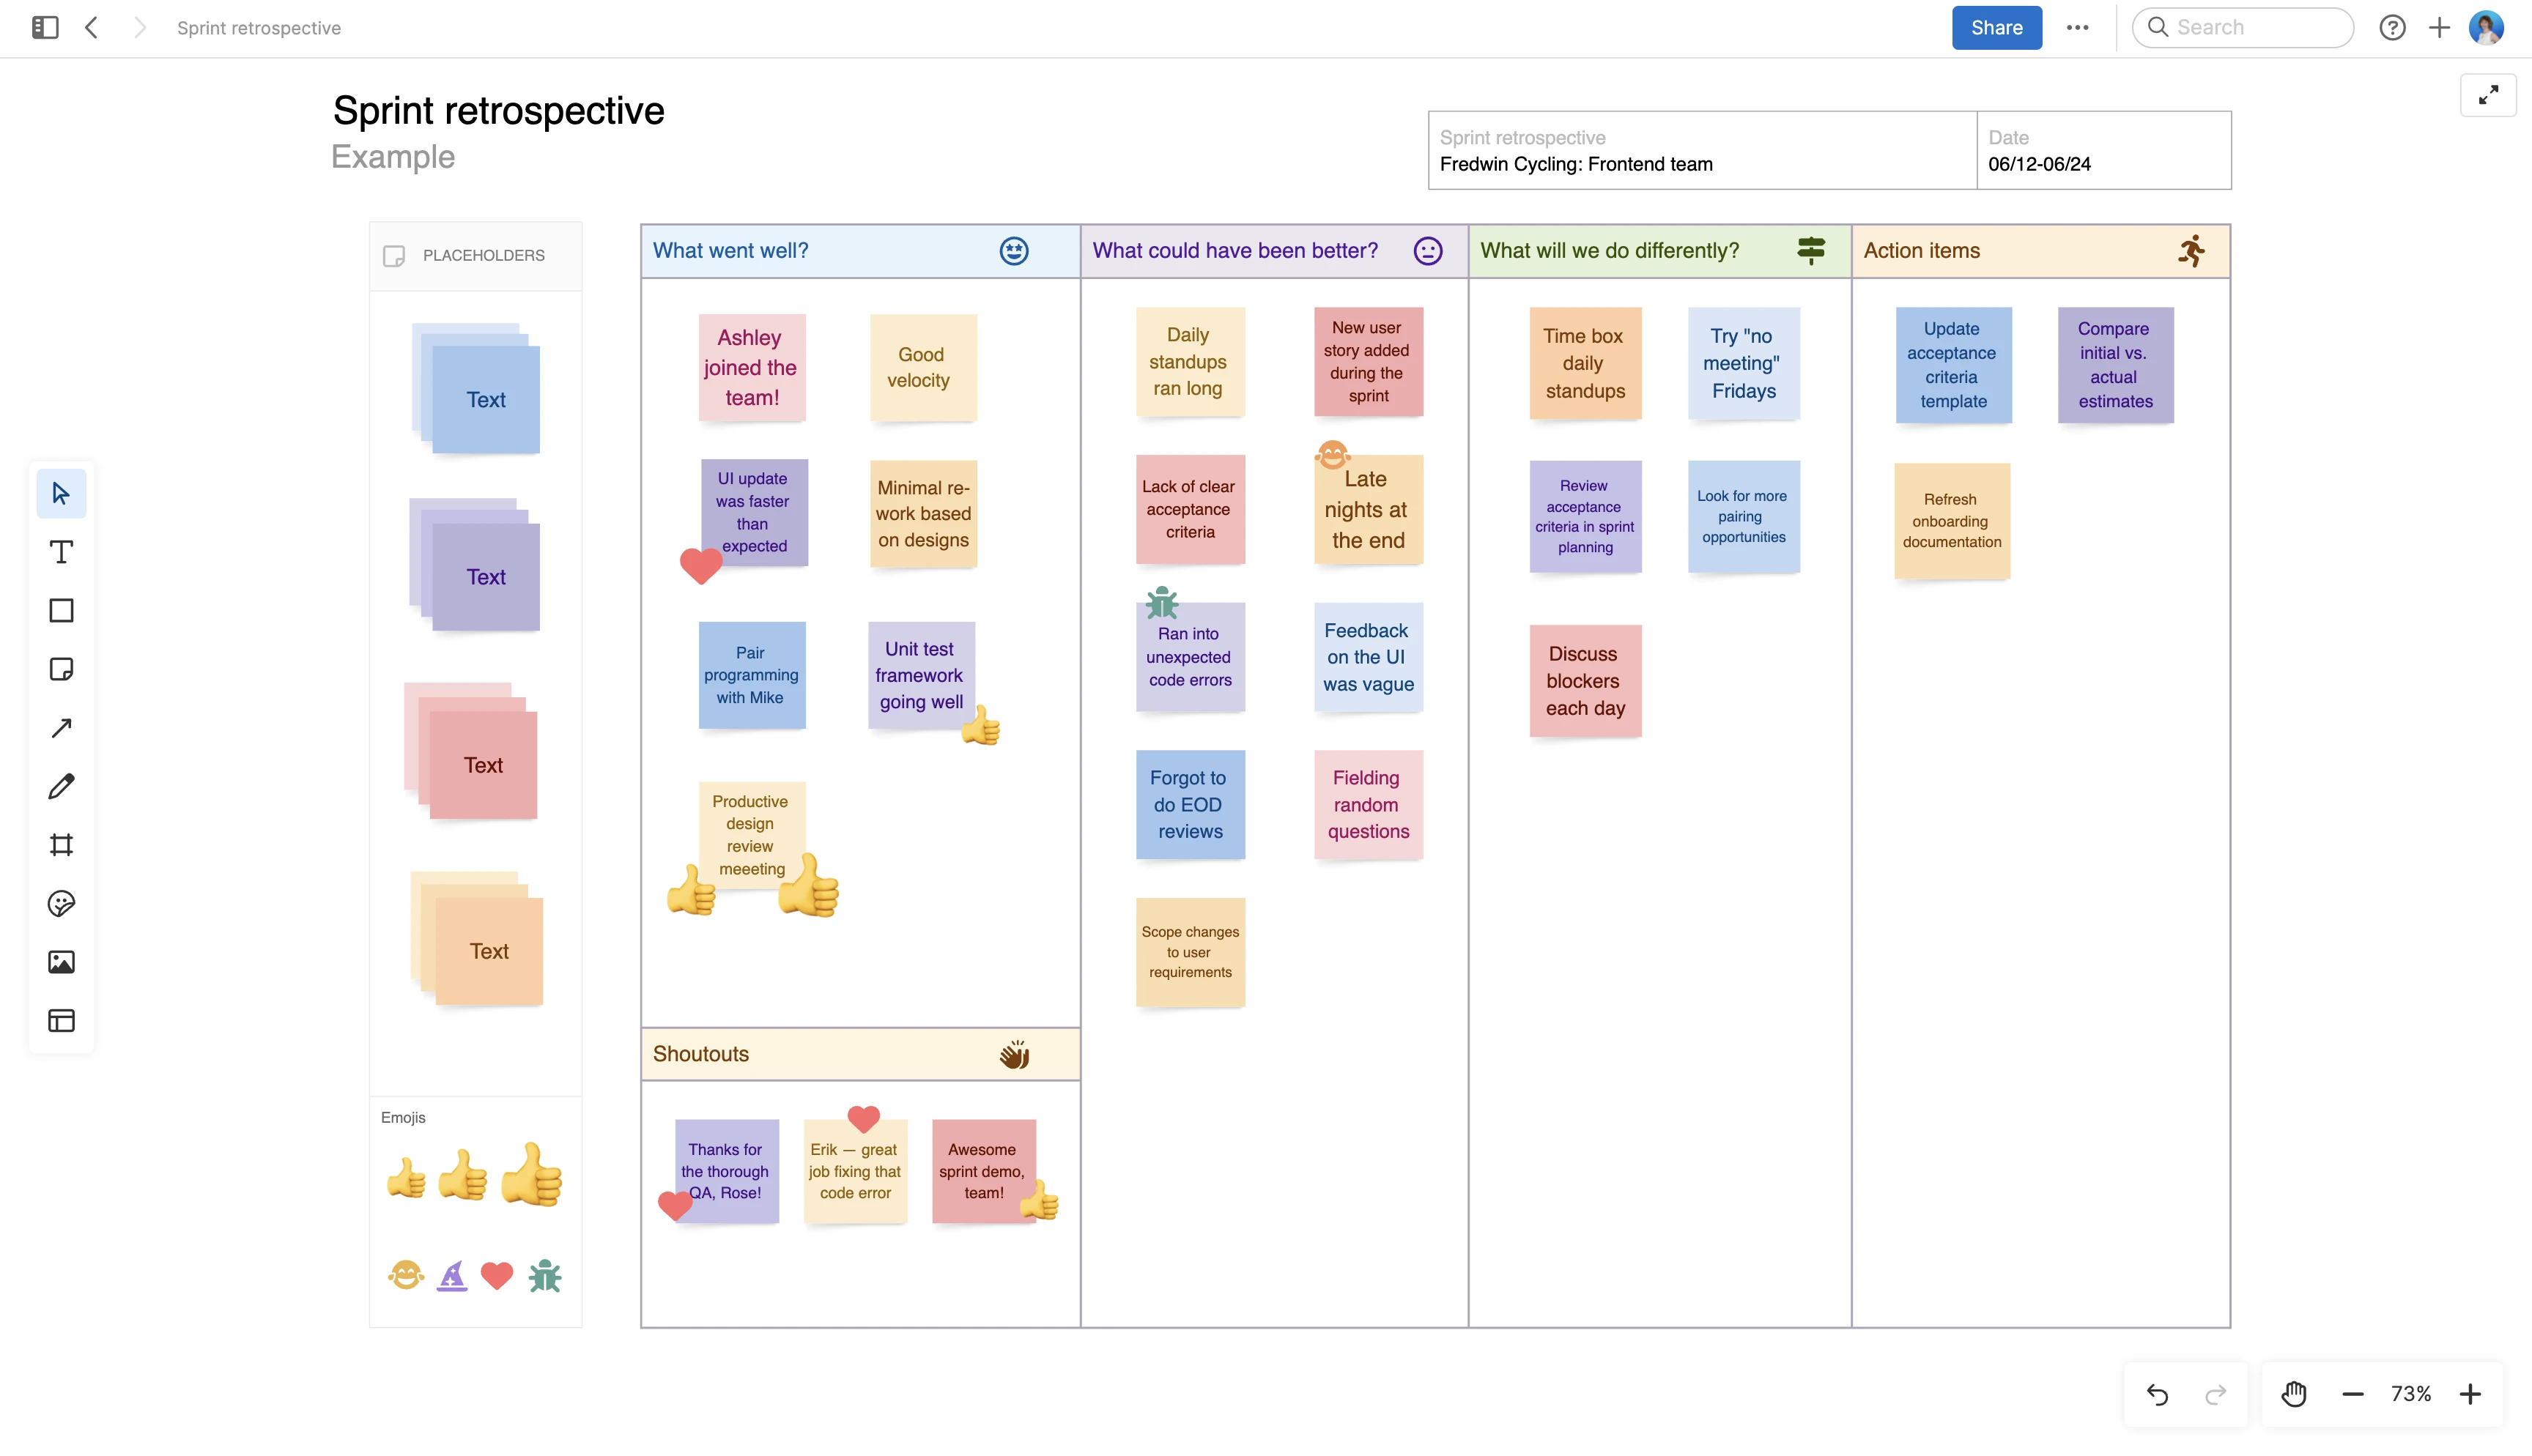
Task: Toggle the left sidebar panel
Action: click(x=44, y=27)
